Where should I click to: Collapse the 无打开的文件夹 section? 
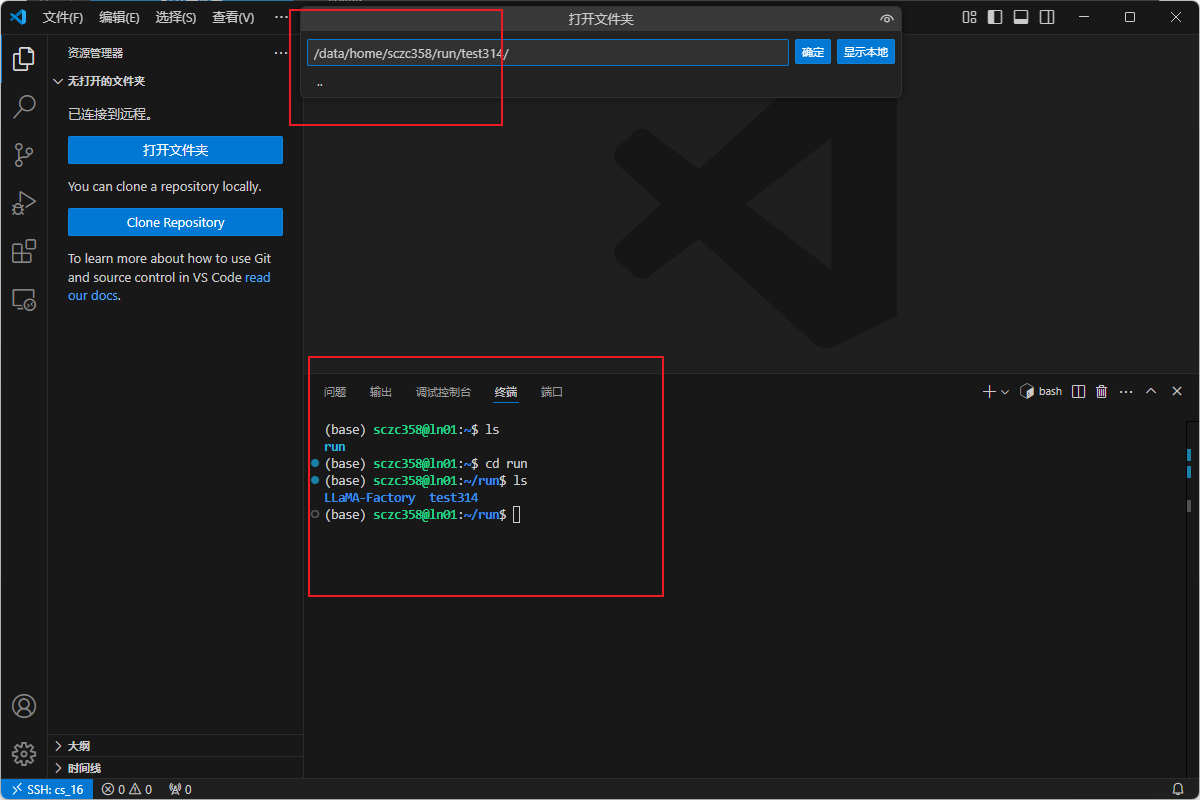(x=175, y=81)
